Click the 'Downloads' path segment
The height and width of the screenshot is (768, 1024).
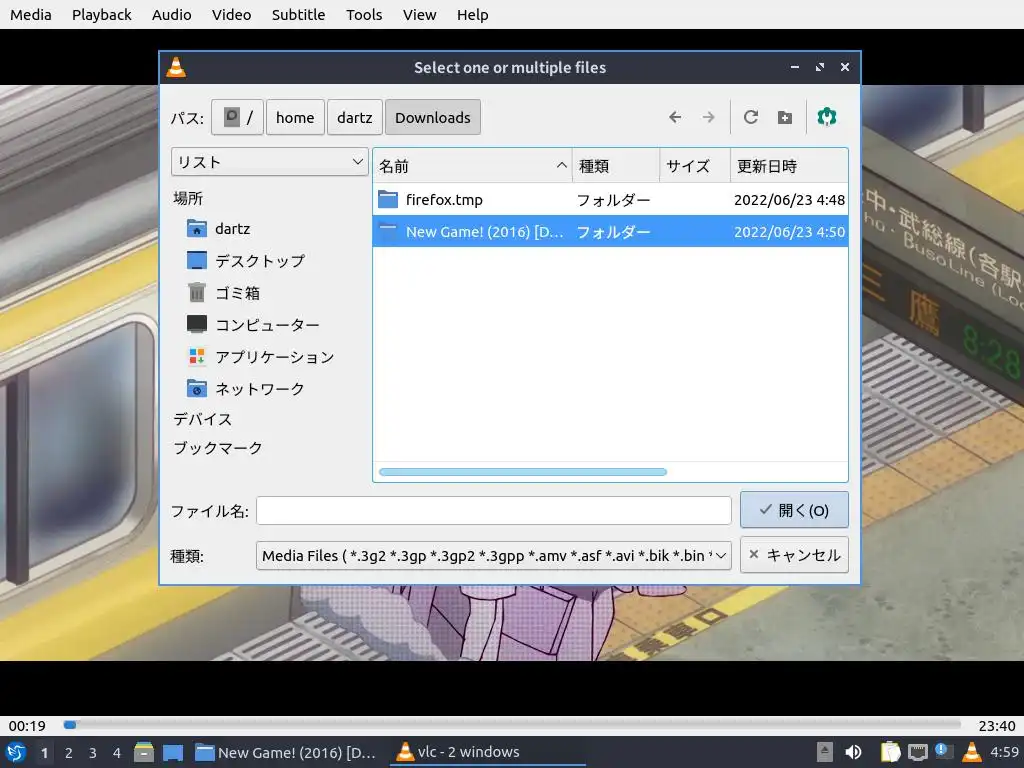coord(432,118)
